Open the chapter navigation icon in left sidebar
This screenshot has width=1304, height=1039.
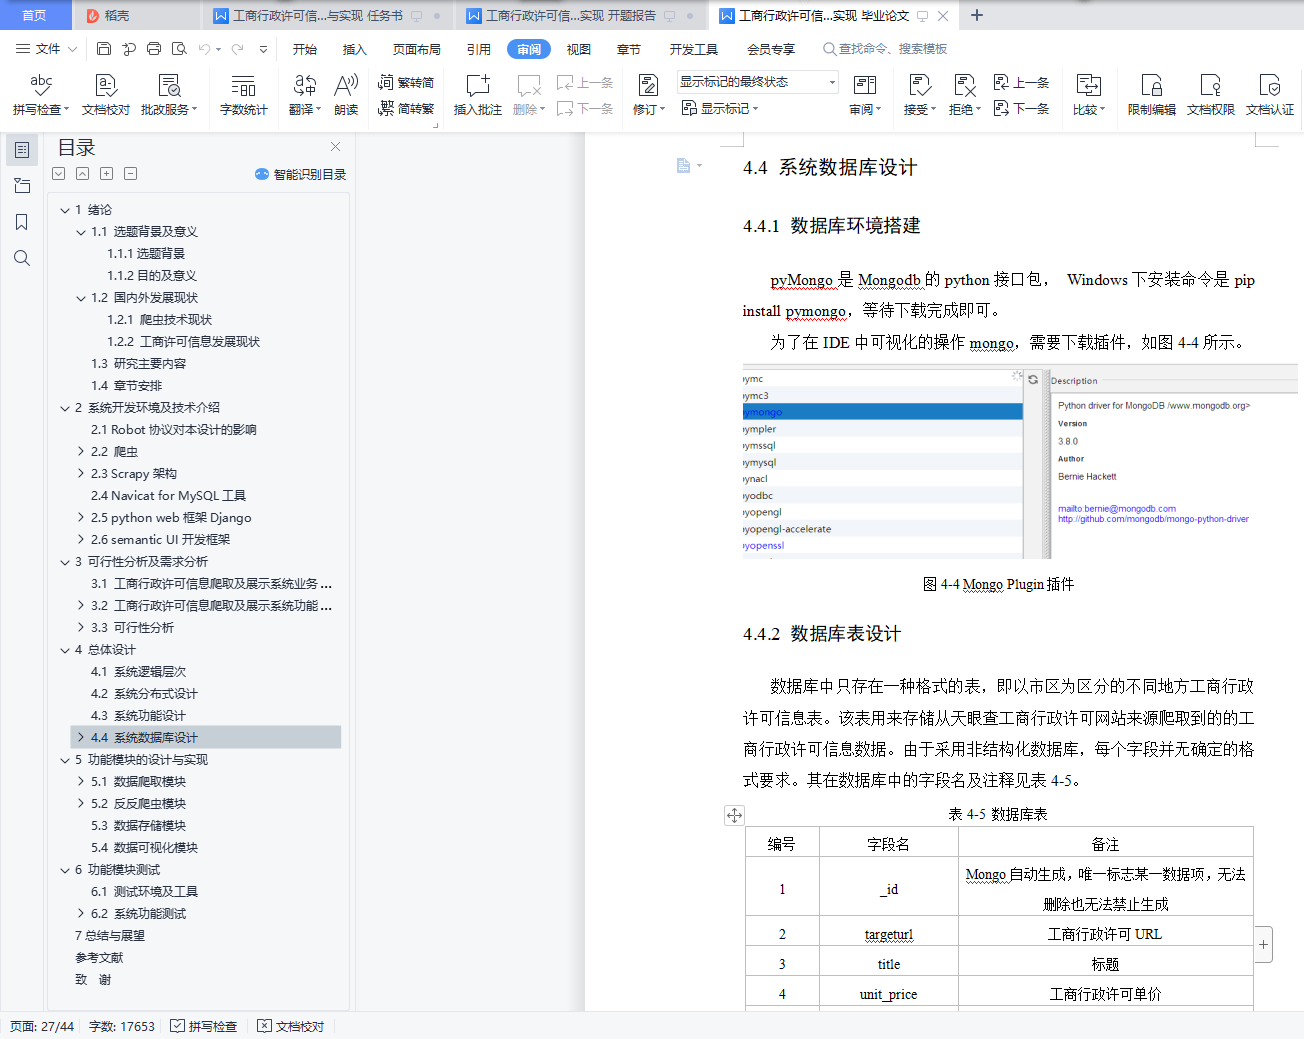pos(21,186)
